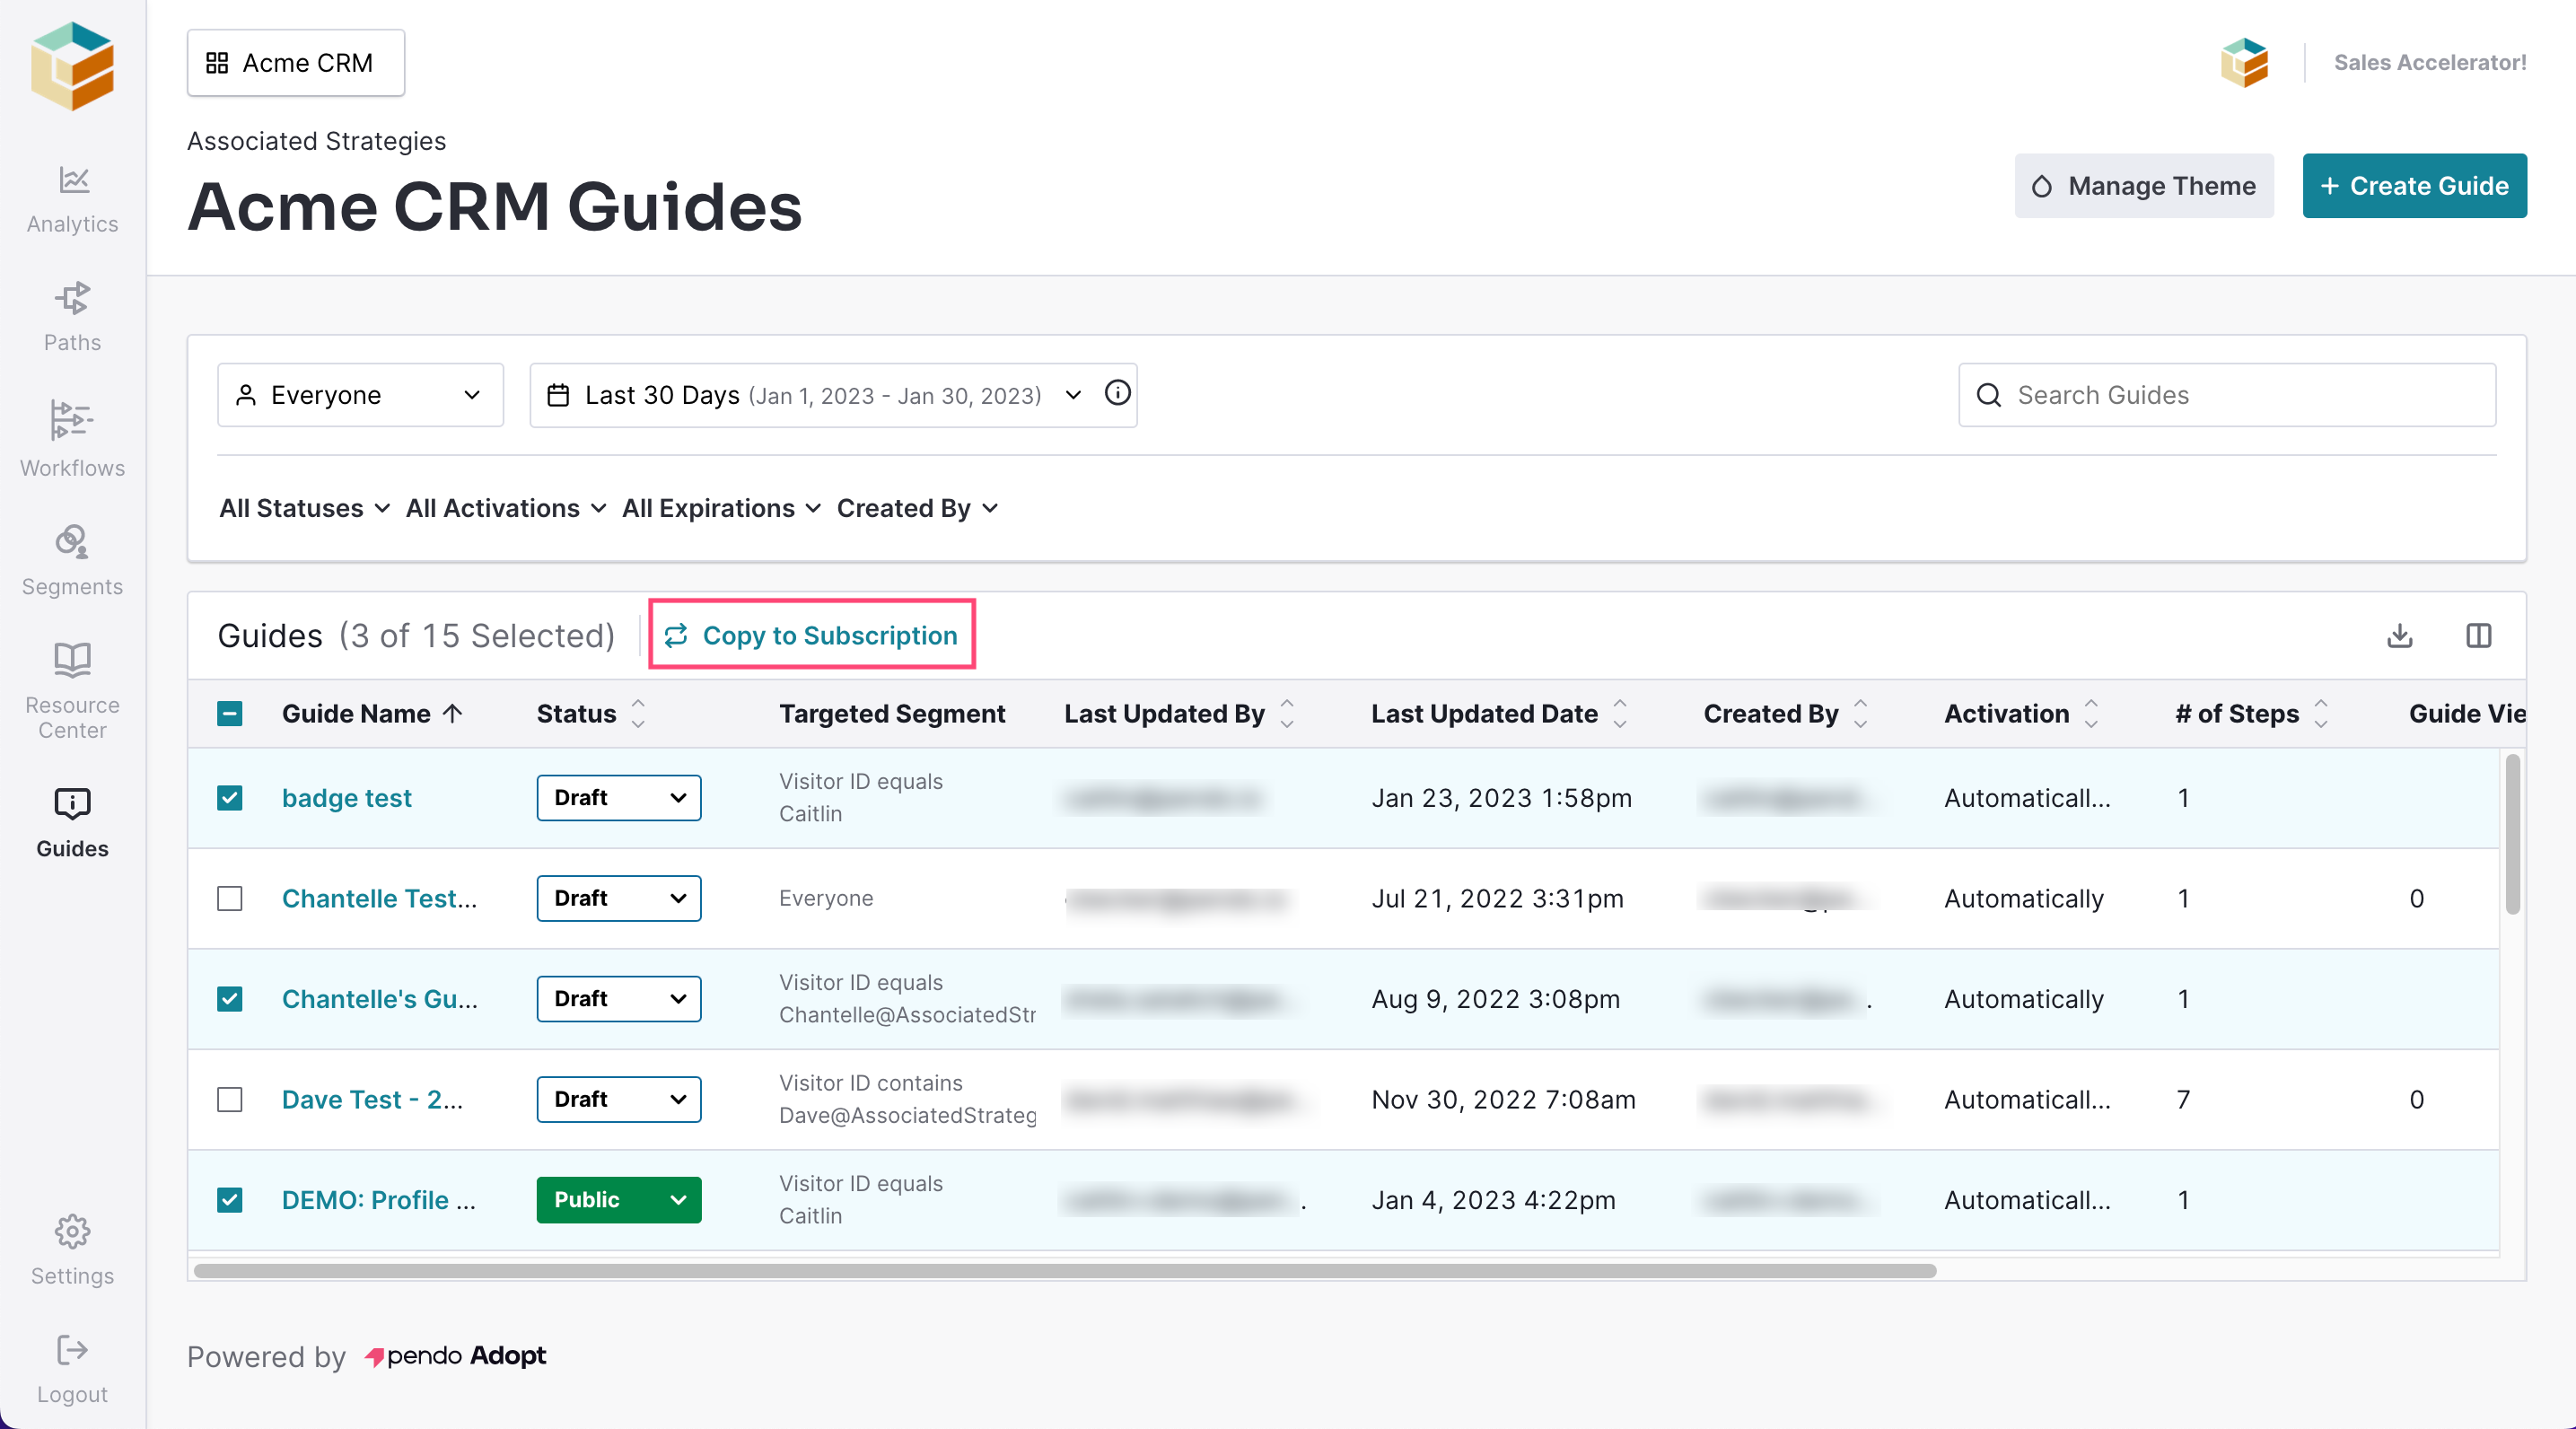Click the pendo Adopt footer logo

pos(456,1356)
